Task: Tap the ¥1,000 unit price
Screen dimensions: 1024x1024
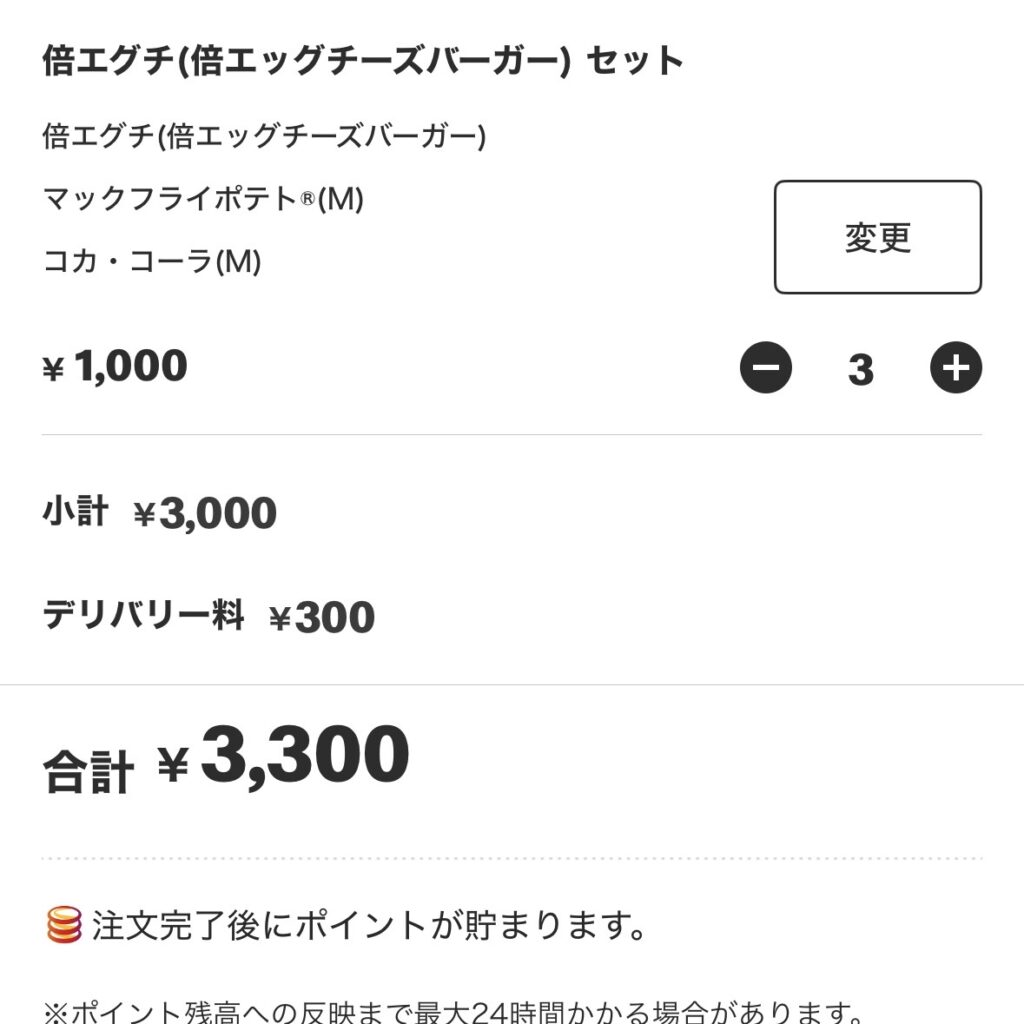Action: coord(115,367)
